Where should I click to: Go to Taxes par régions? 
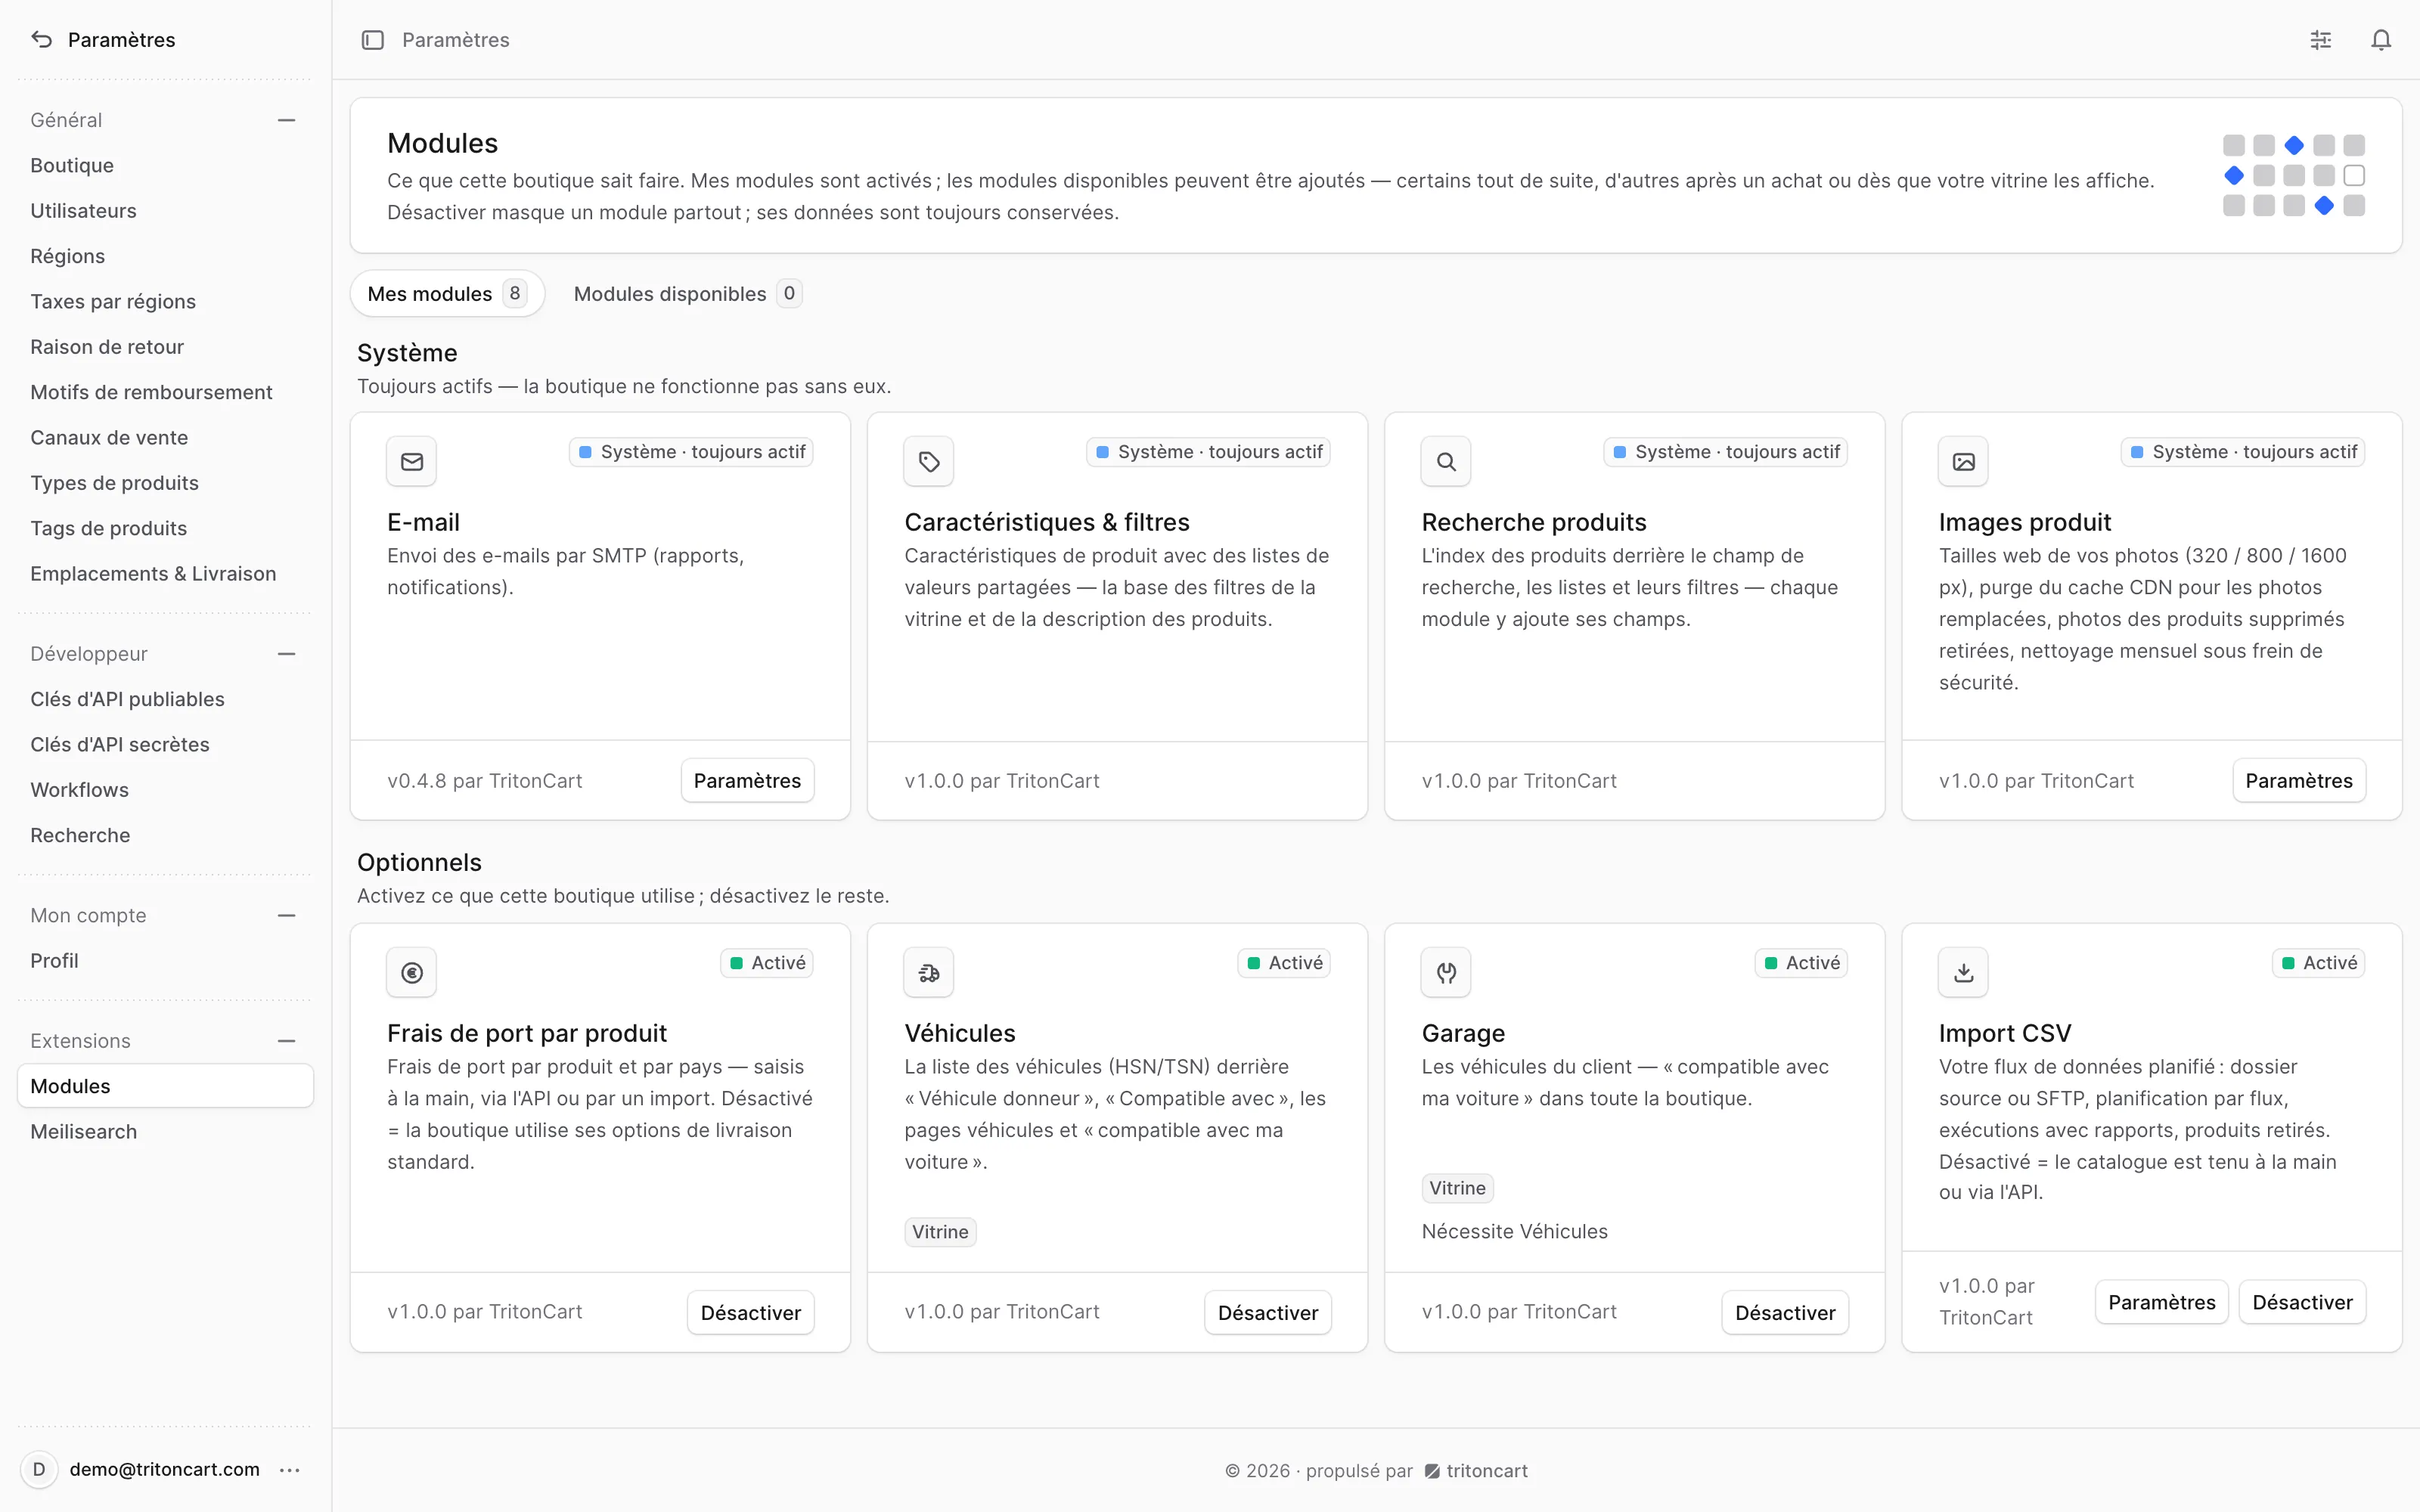click(165, 301)
